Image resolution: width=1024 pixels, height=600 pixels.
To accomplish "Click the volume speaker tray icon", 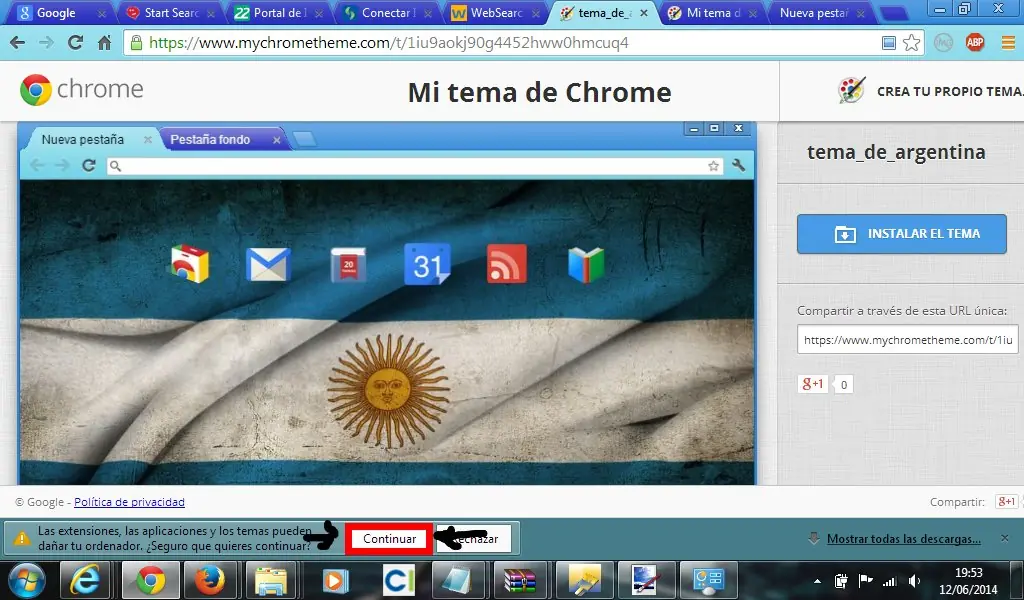I will [x=915, y=580].
